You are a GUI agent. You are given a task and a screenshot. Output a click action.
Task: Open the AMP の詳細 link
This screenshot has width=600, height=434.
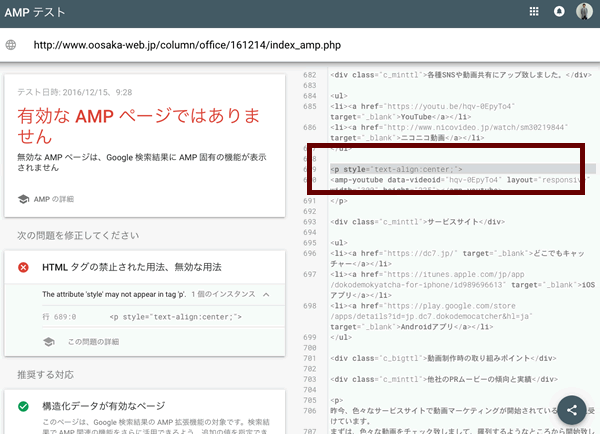point(54,199)
